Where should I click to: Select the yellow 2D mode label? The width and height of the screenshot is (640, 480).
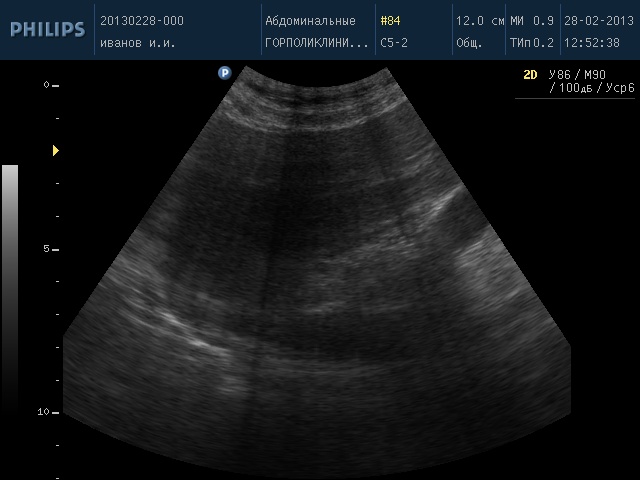click(531, 75)
